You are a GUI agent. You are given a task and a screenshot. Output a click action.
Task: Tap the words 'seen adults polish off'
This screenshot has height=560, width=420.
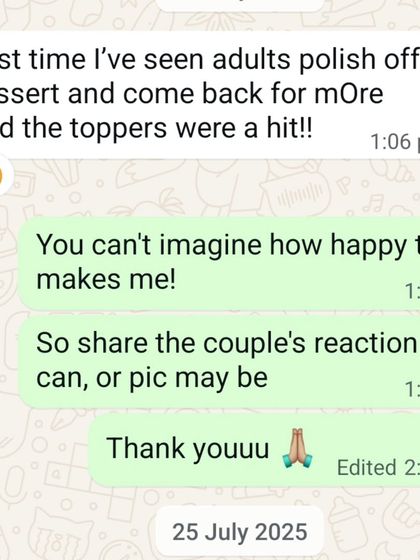pyautogui.click(x=280, y=59)
